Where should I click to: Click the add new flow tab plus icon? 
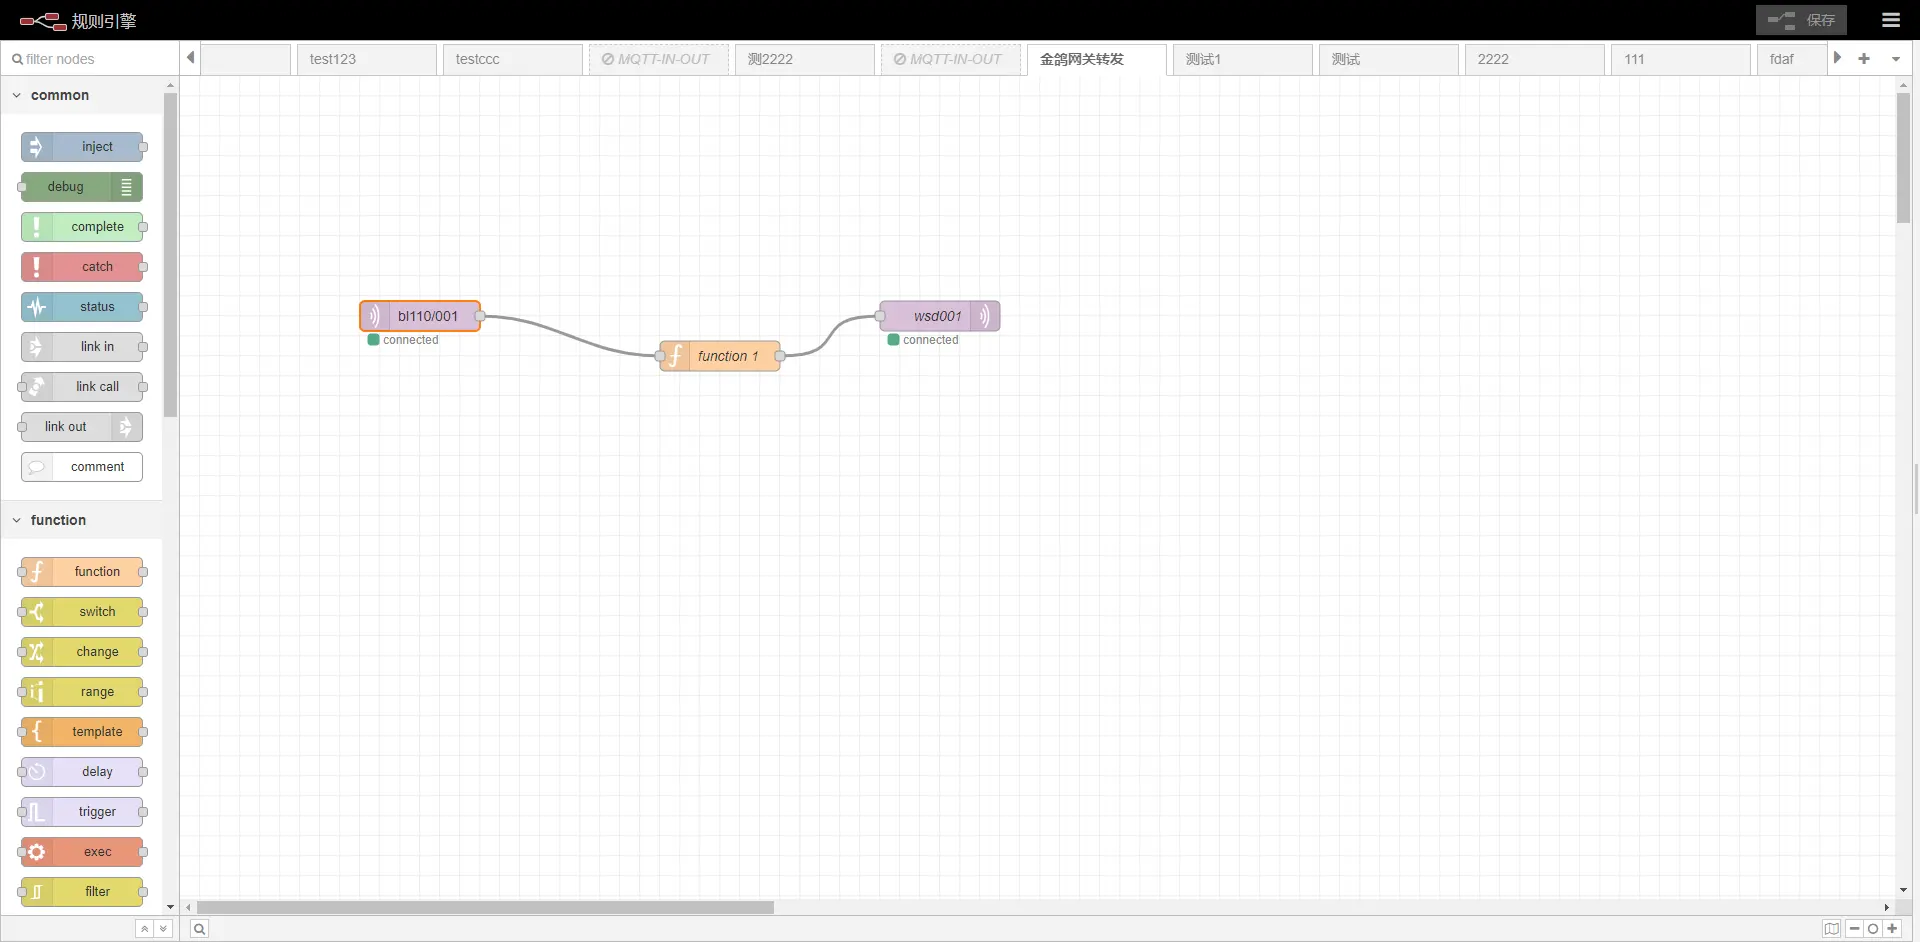(1864, 59)
